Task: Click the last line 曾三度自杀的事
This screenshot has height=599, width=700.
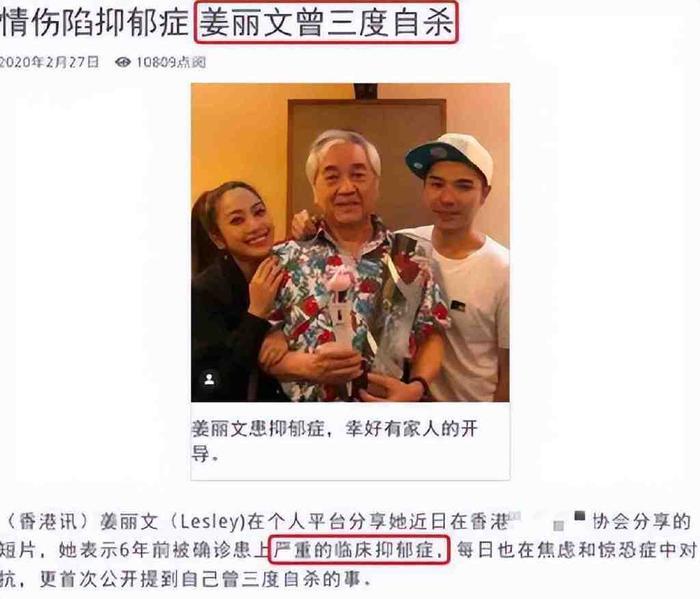Action: tap(300, 579)
